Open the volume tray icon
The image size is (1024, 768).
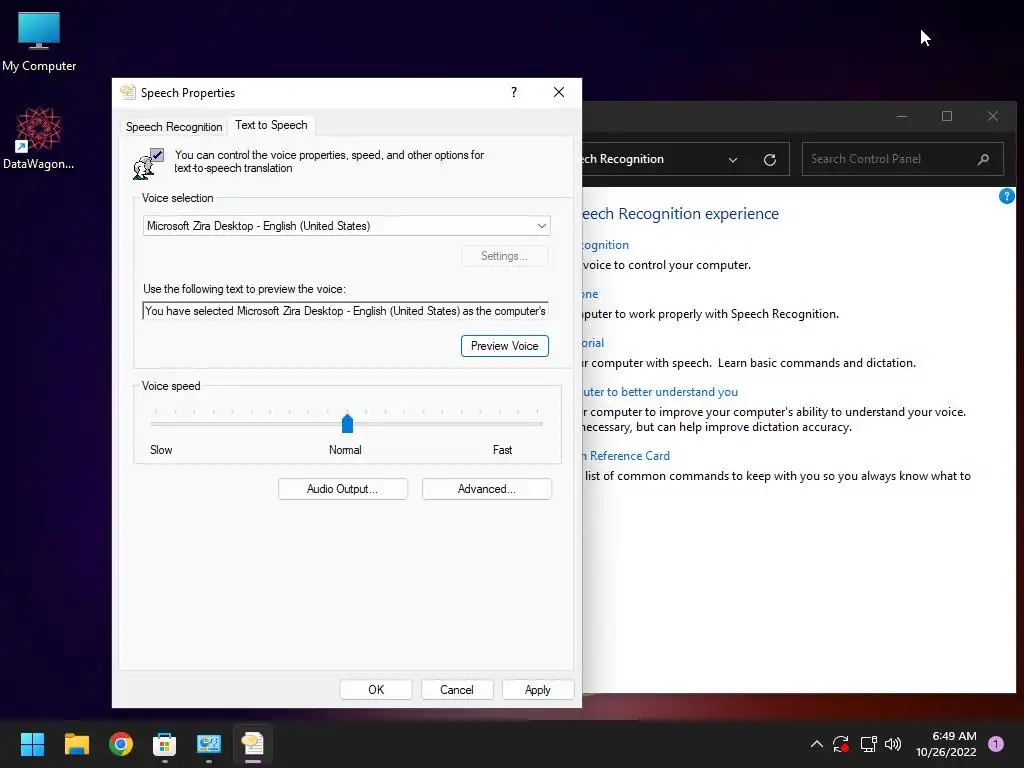pyautogui.click(x=893, y=744)
